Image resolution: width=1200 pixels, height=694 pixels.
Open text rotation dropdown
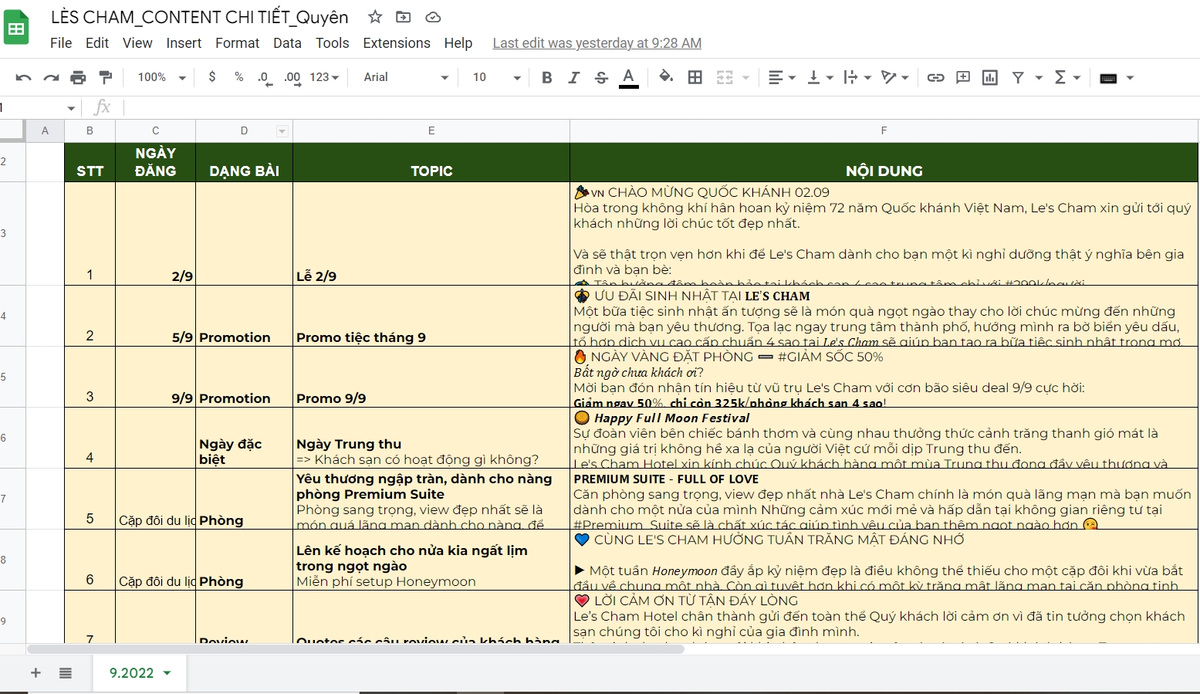pyautogui.click(x=894, y=77)
